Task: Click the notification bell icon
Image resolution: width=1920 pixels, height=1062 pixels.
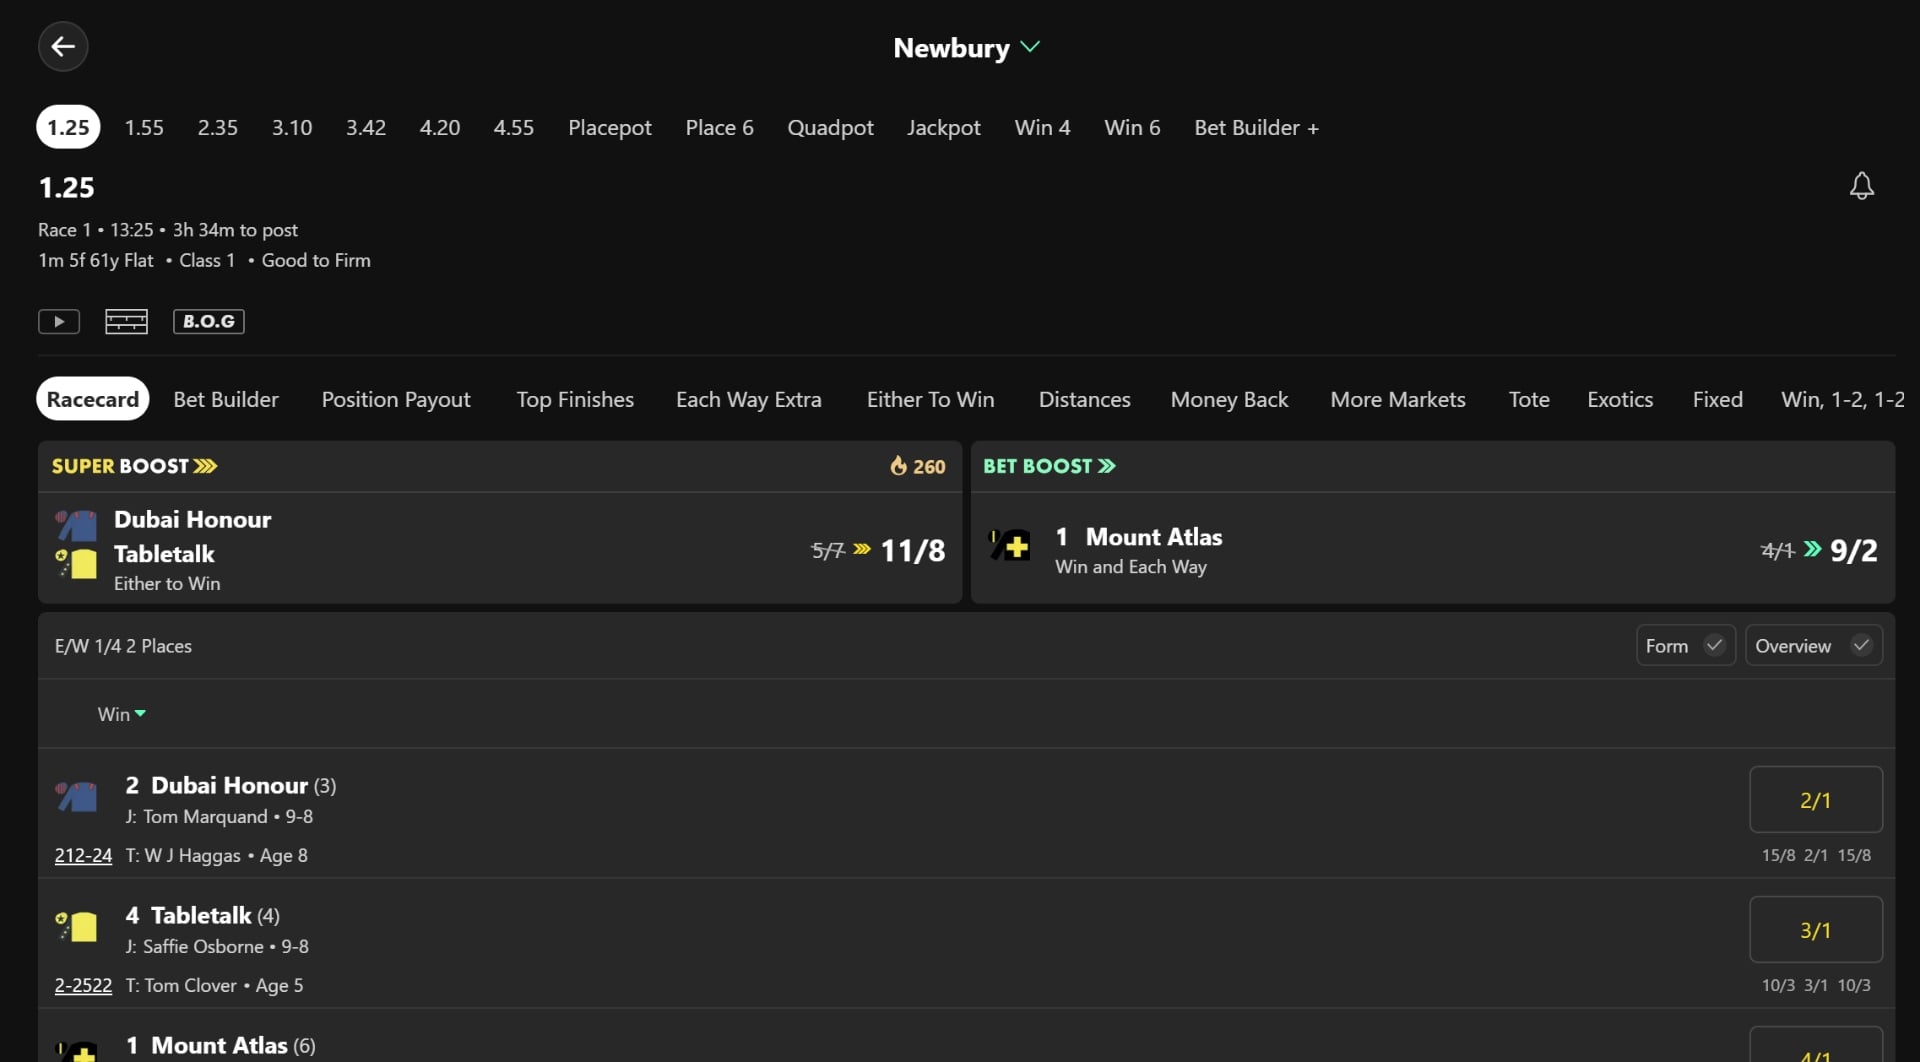Action: point(1861,186)
